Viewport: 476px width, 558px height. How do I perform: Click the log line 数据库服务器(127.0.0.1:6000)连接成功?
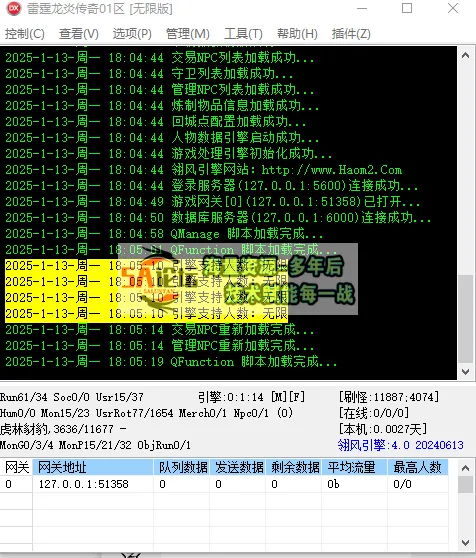218,218
